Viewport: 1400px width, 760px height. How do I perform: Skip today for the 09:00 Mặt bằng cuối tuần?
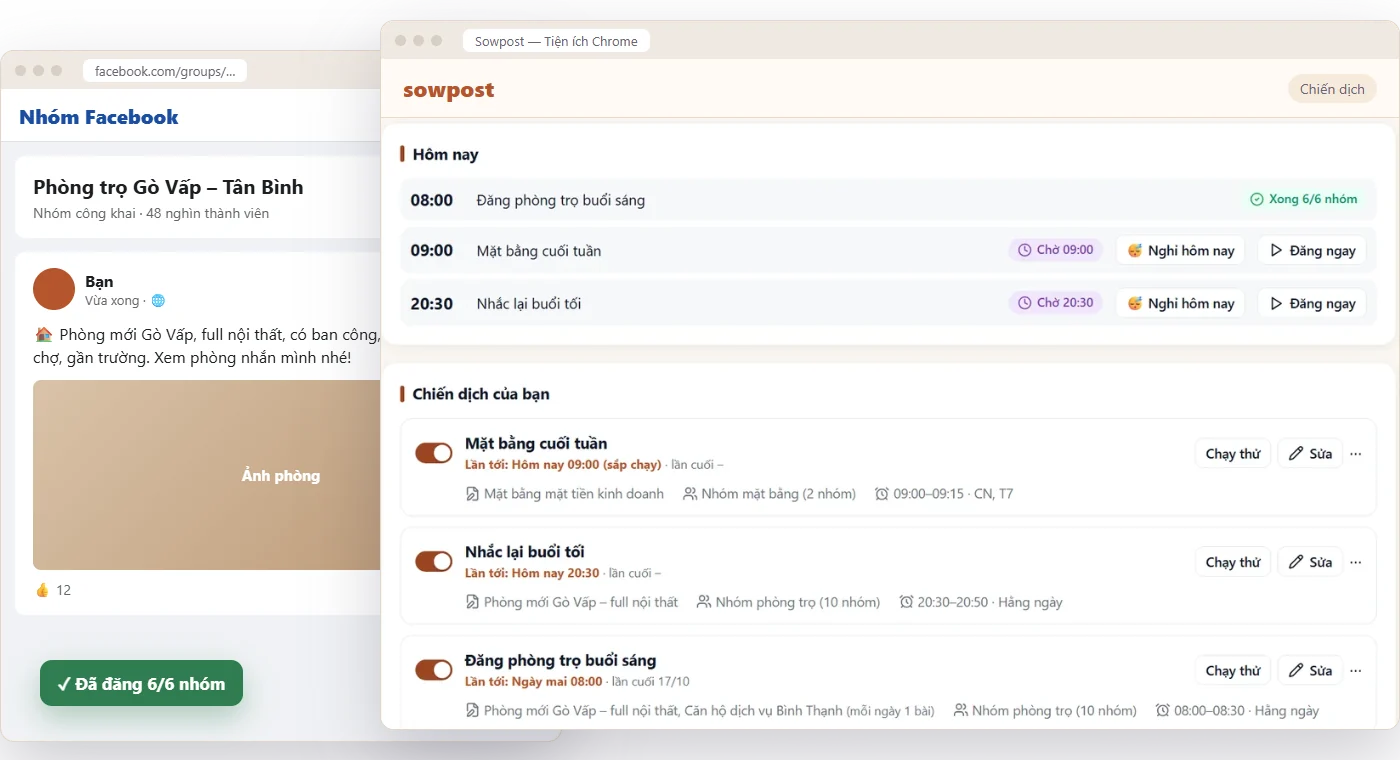tap(1180, 251)
